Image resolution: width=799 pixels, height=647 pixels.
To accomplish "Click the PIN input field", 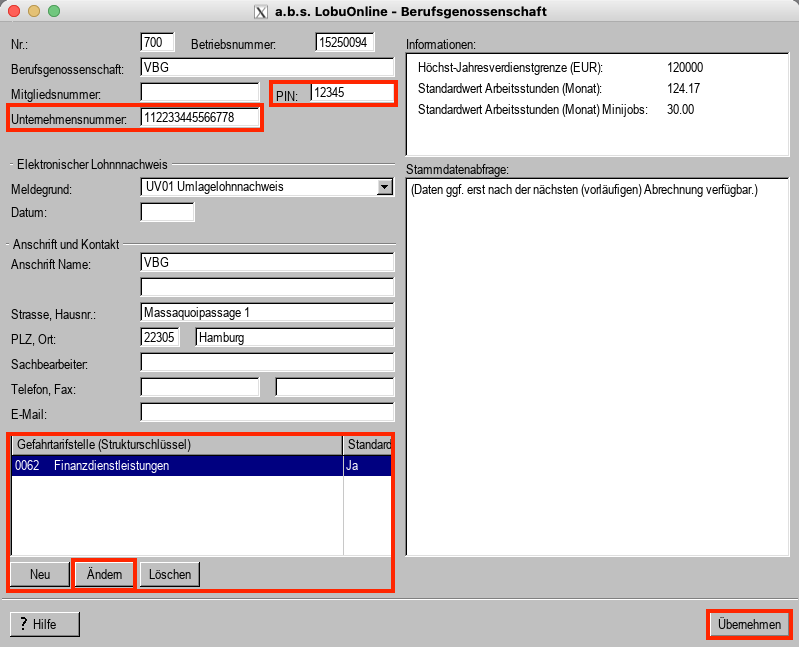I will (351, 93).
